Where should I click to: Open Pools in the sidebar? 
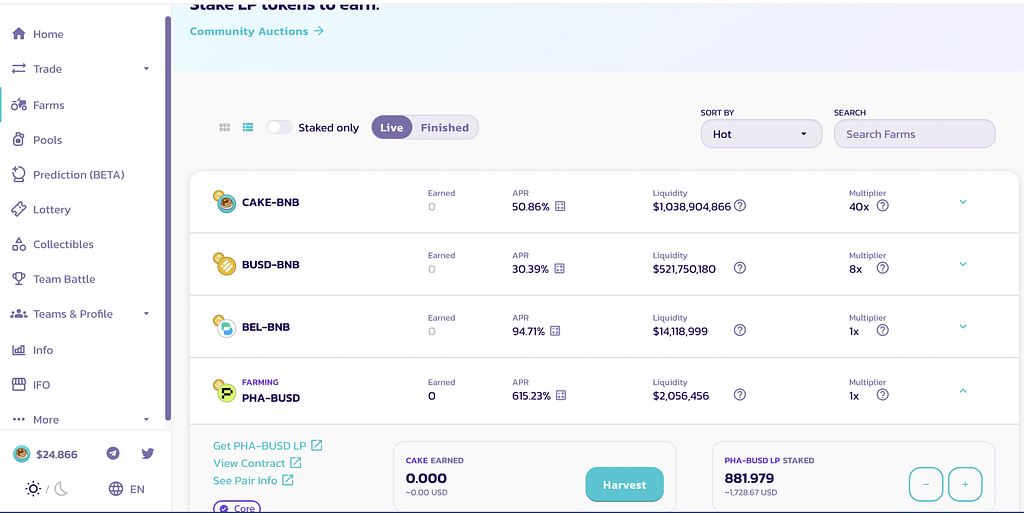47,140
